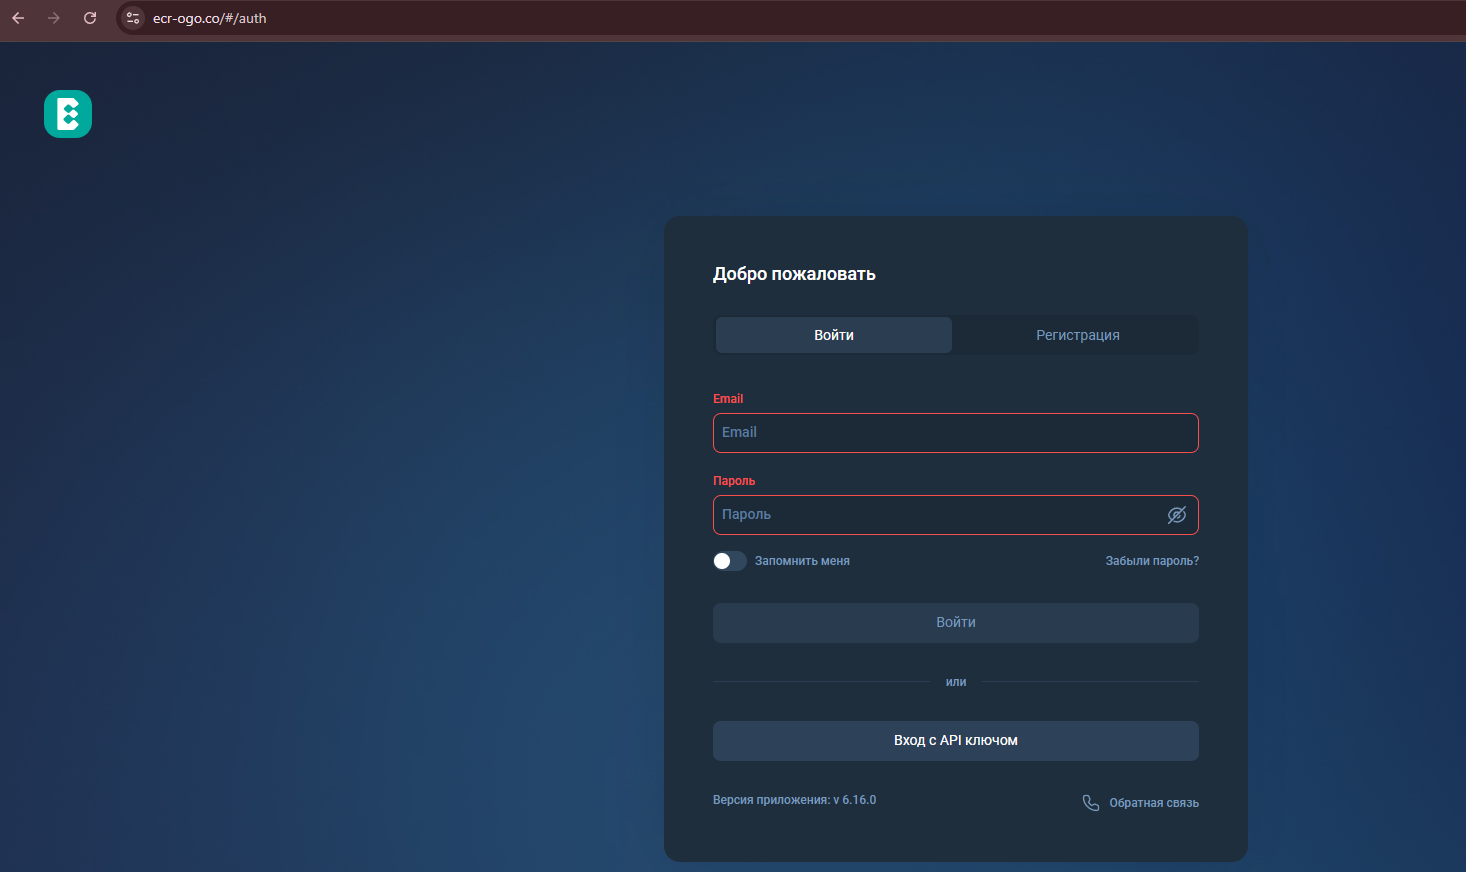
Task: Click the phone icon beside Обратная связь
Action: tap(1091, 803)
